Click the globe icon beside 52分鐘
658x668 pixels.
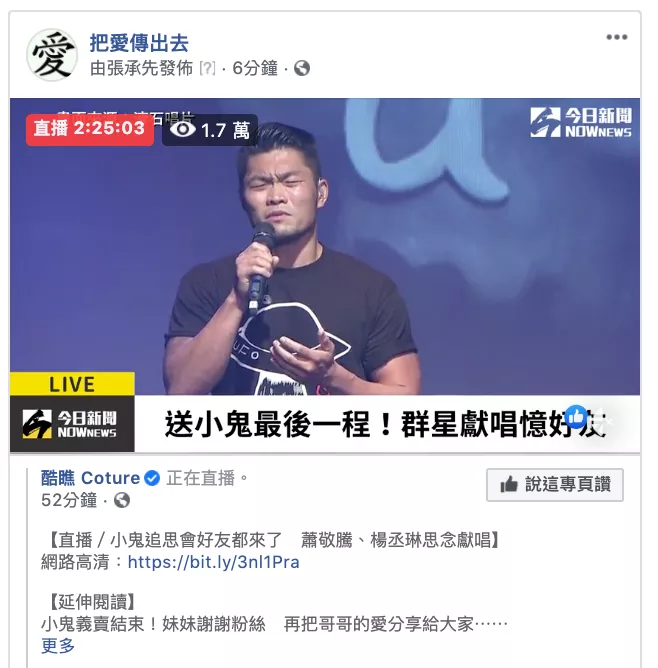122,500
